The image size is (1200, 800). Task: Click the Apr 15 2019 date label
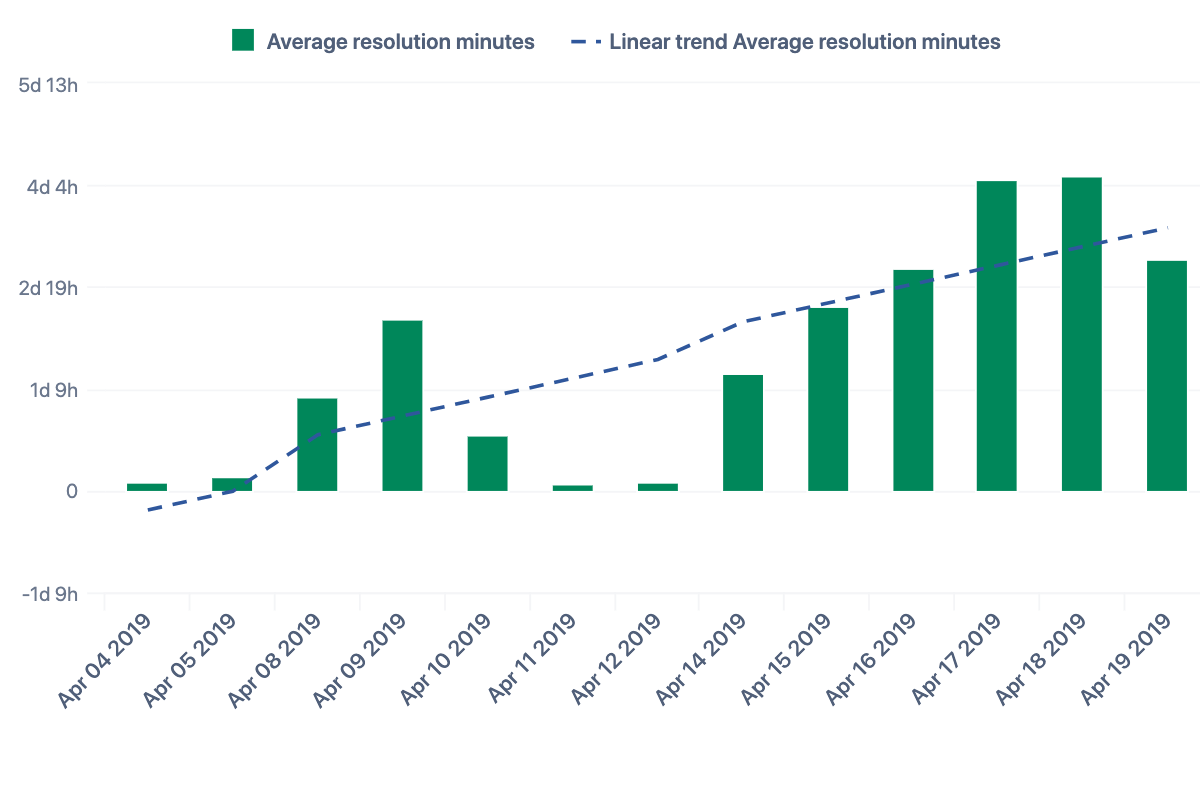pyautogui.click(x=787, y=661)
